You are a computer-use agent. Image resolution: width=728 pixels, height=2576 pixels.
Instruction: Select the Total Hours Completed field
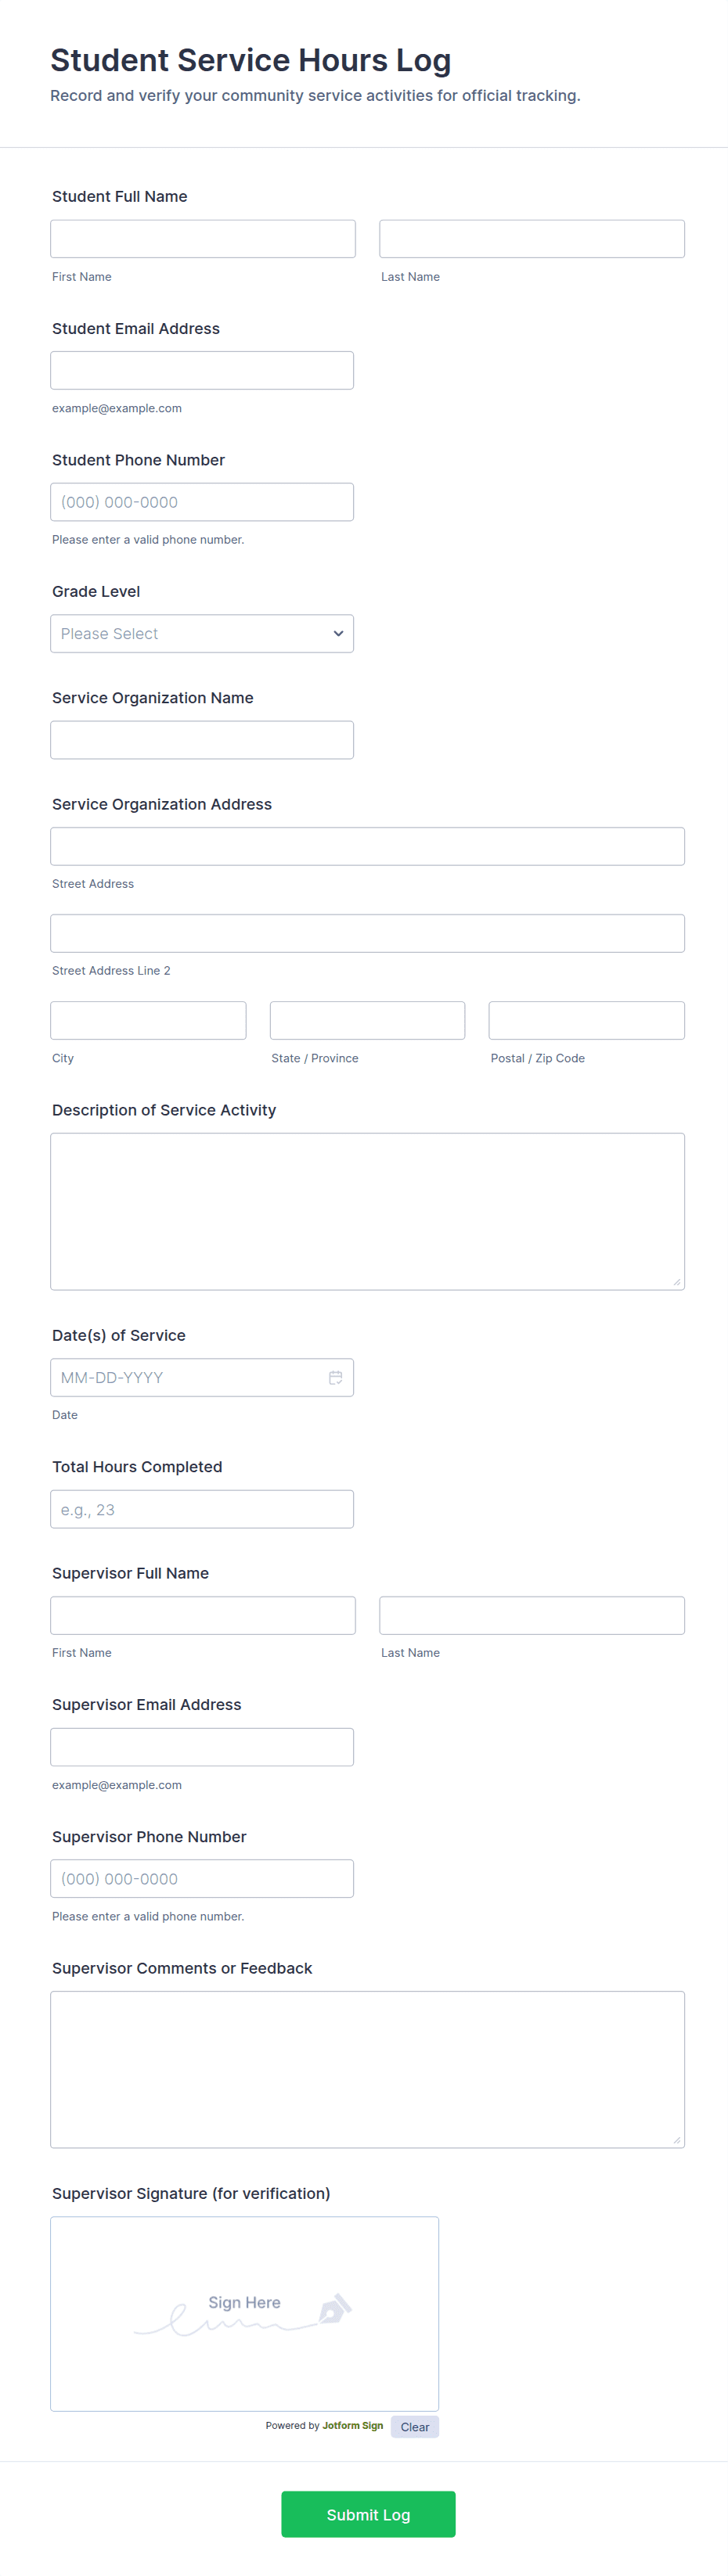202,1509
